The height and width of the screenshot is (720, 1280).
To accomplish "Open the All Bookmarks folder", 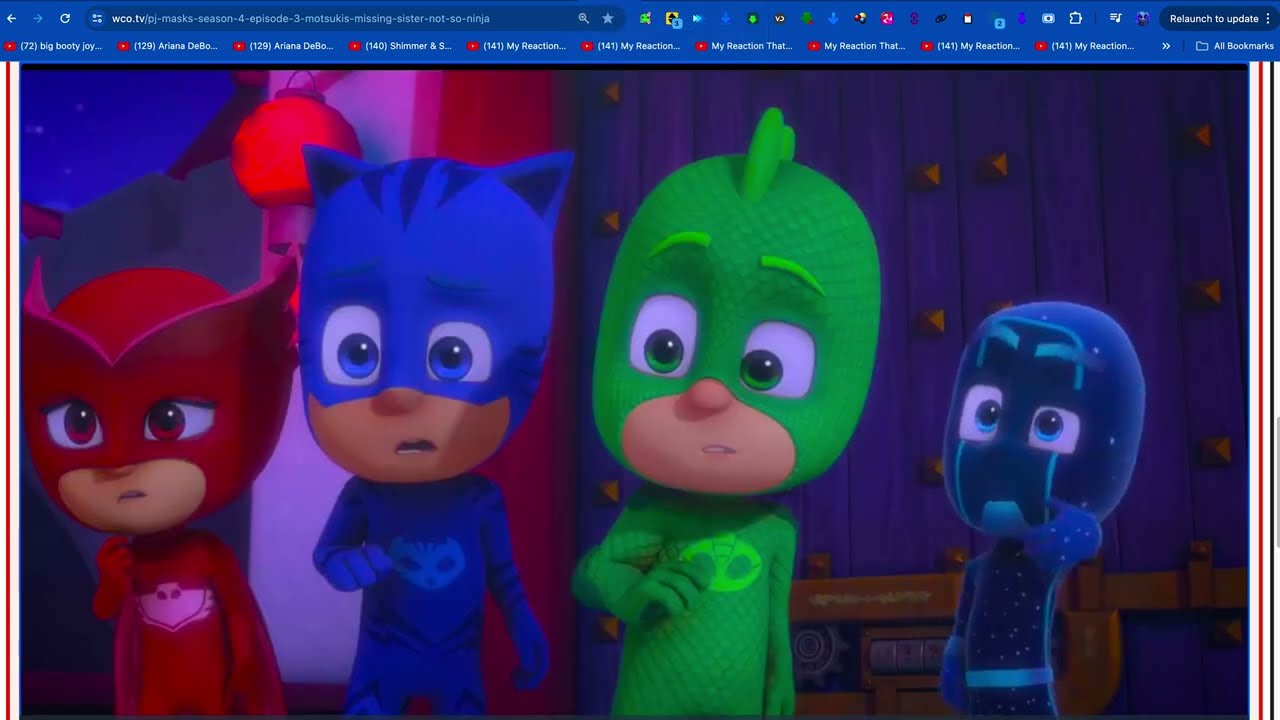I will pos(1235,46).
